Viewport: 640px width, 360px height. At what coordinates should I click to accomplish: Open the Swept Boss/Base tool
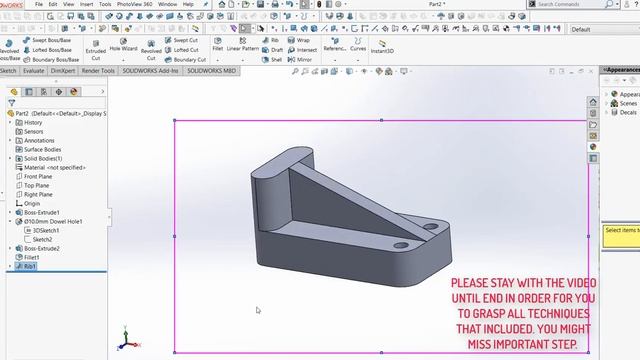[47, 40]
